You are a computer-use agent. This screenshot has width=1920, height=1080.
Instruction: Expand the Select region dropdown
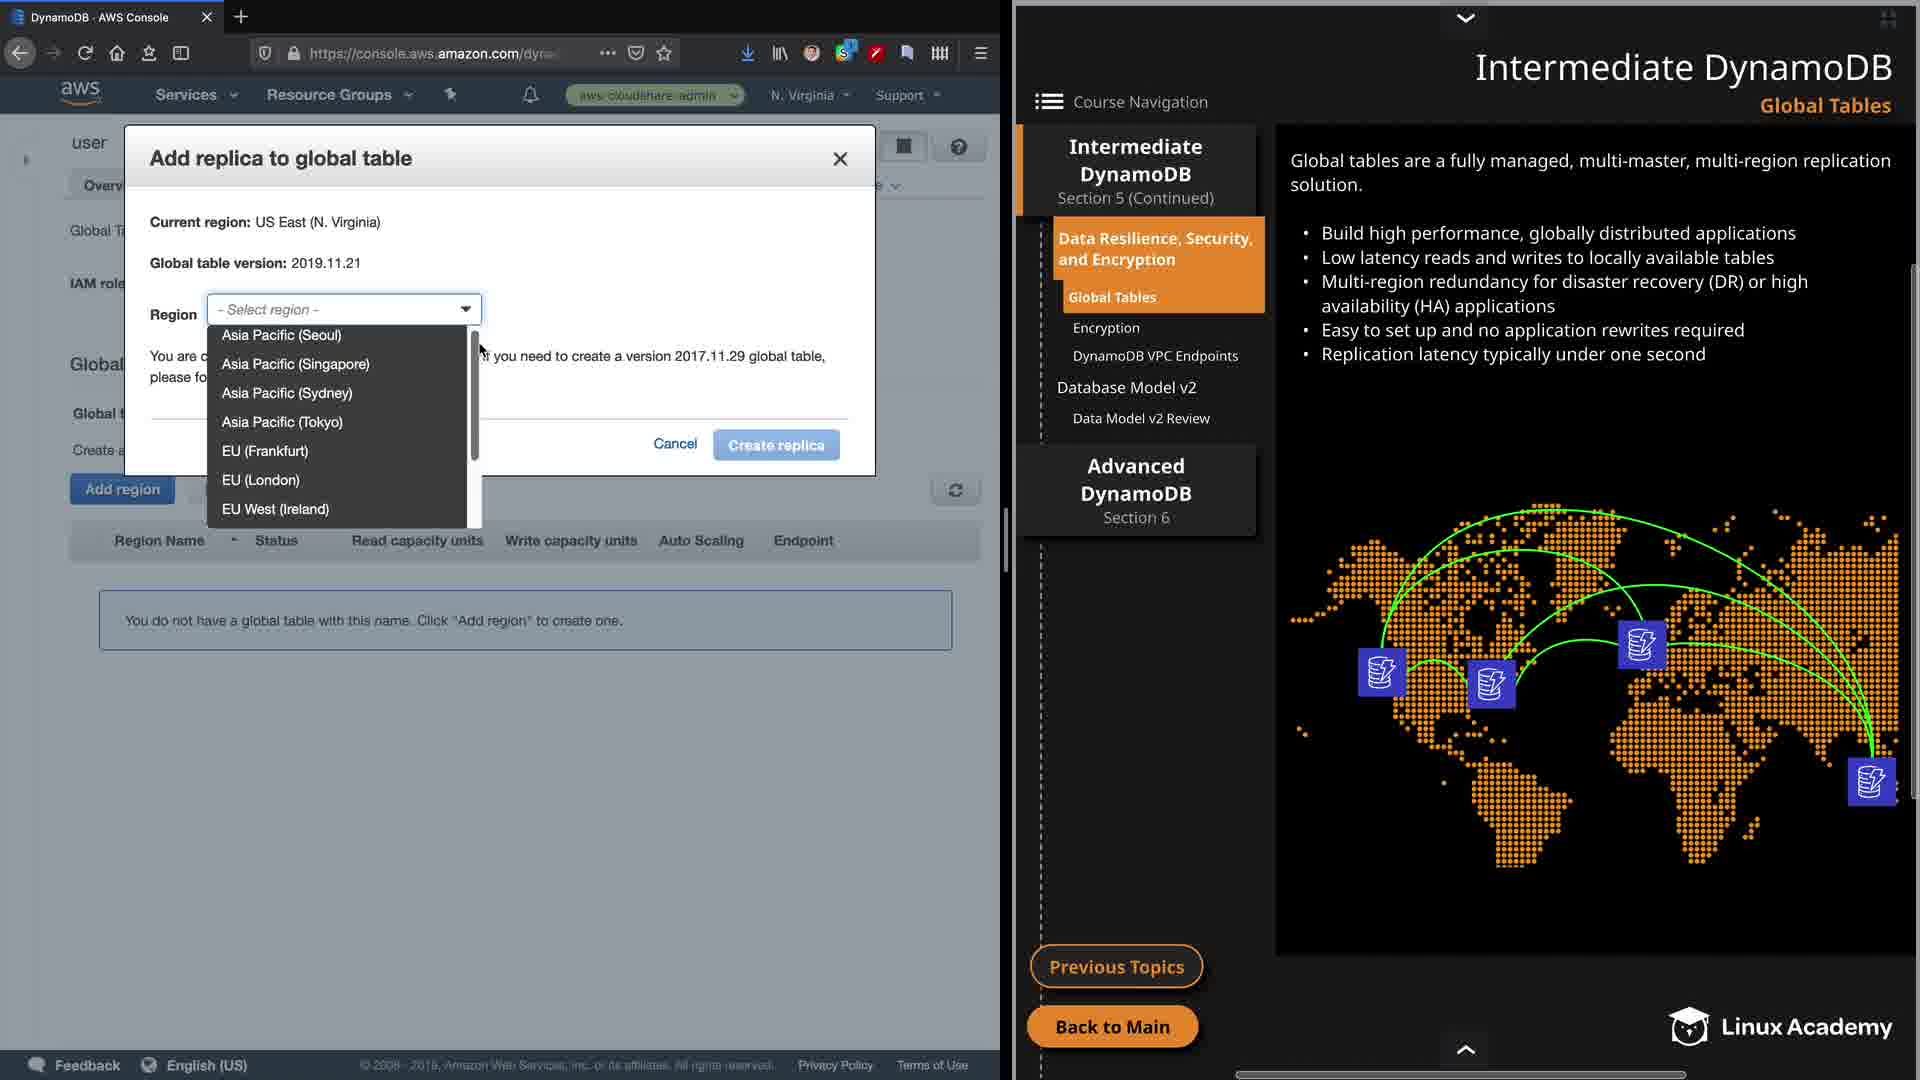[344, 309]
